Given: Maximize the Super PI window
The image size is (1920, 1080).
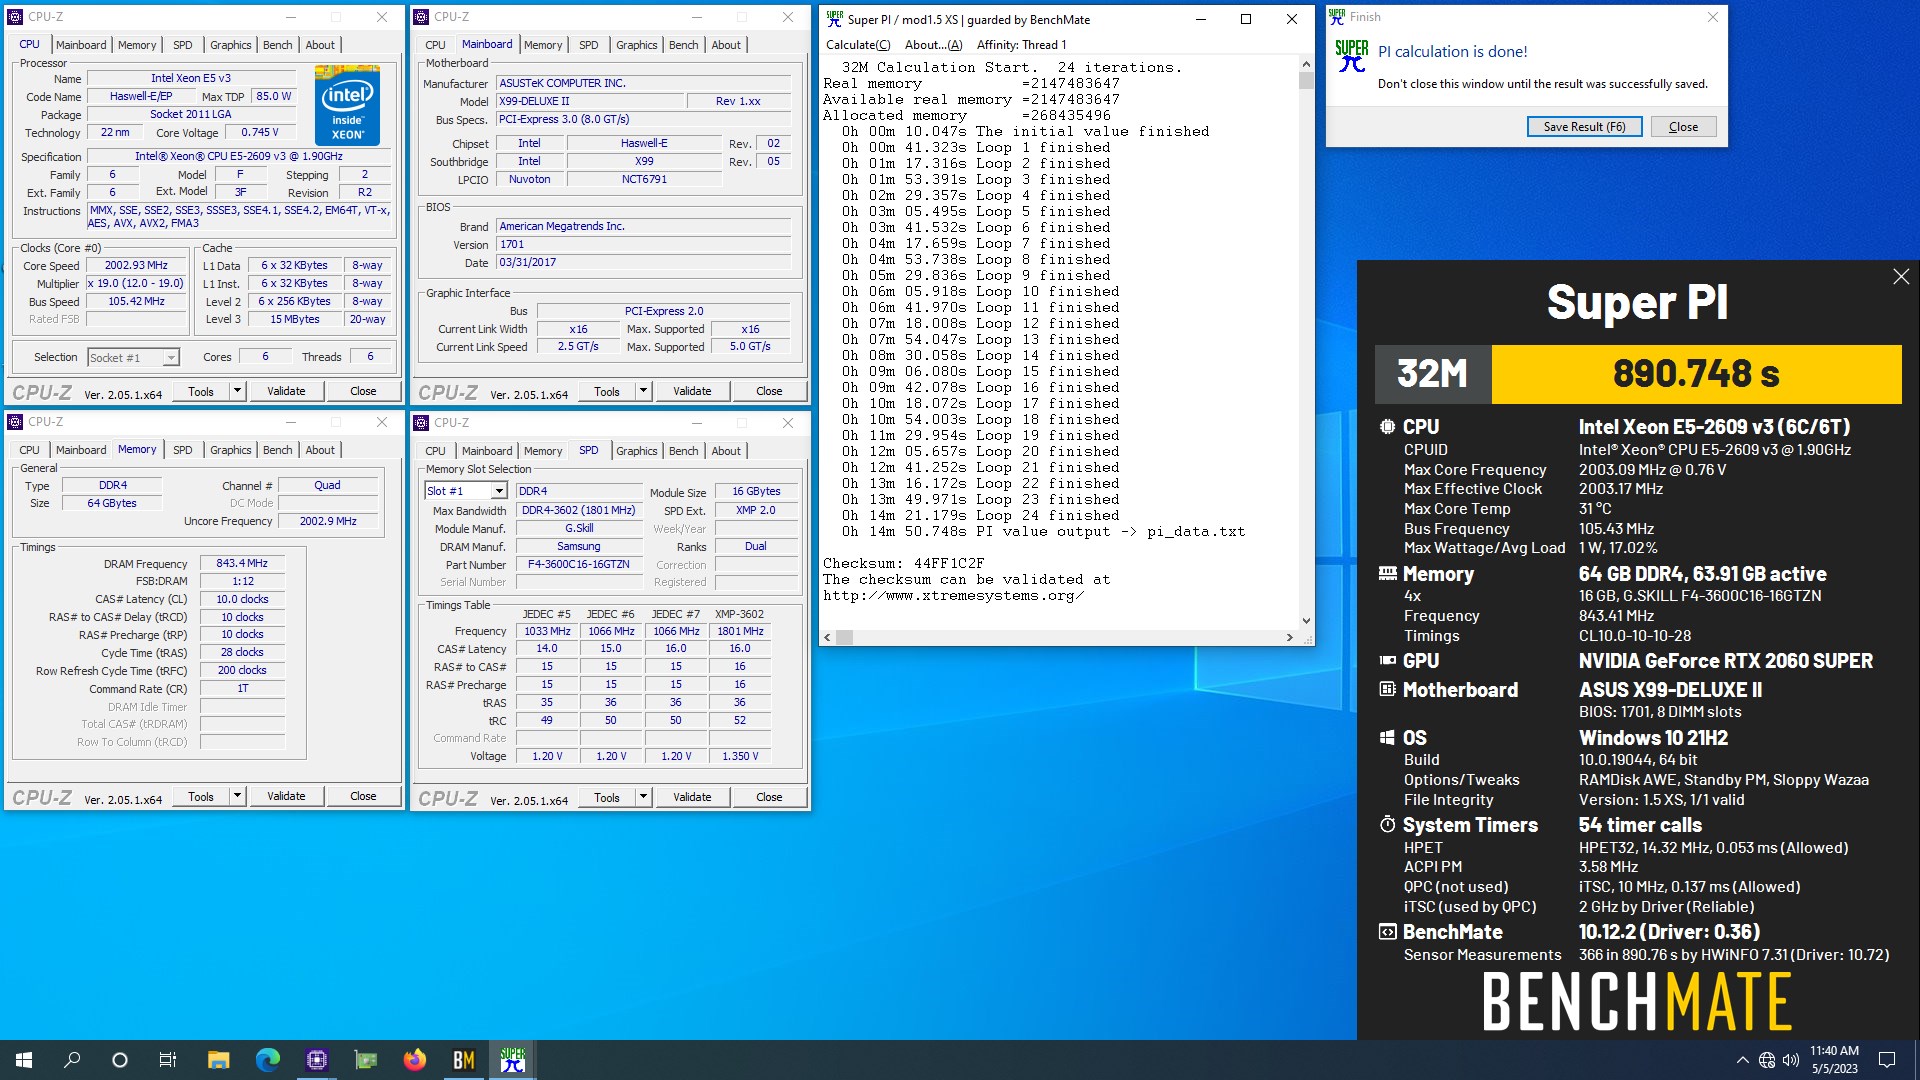Looking at the screenshot, I should point(1246,19).
